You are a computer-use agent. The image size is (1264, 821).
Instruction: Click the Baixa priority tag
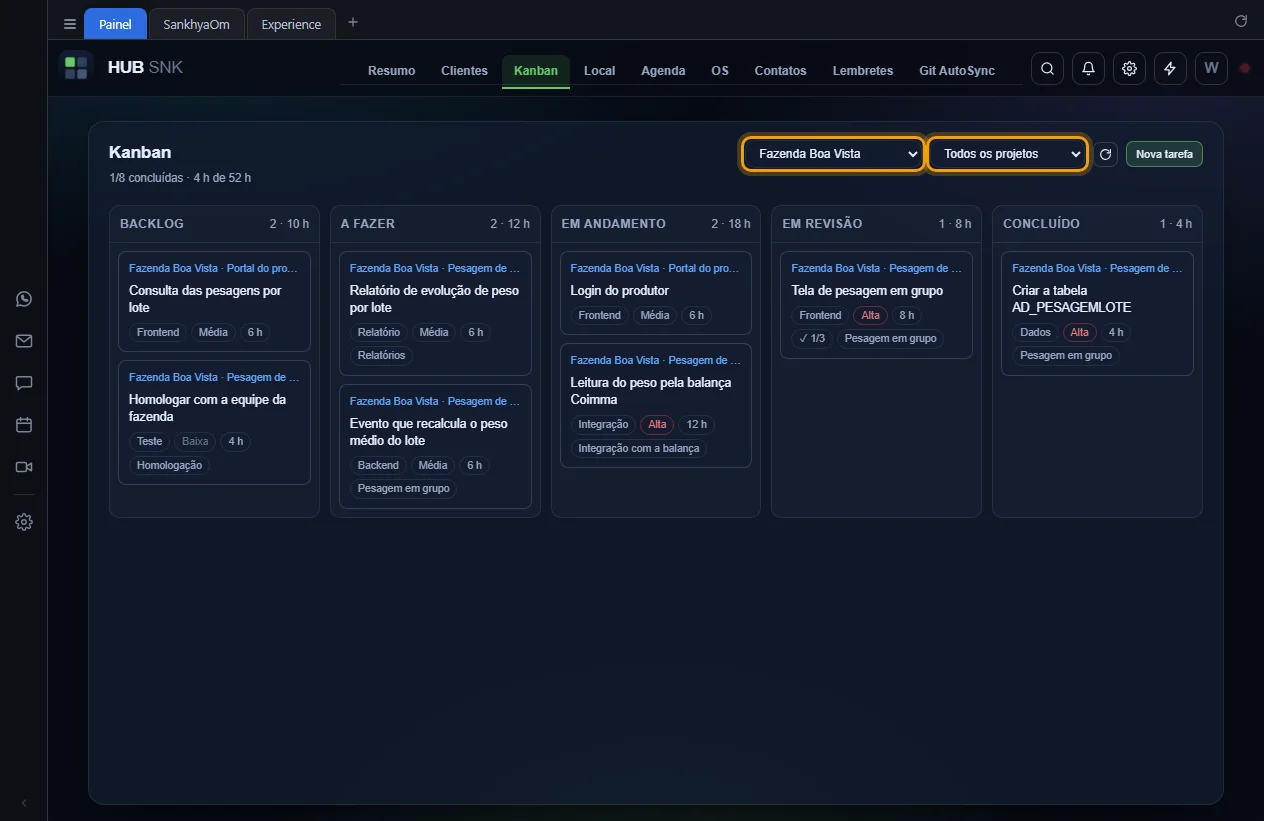pos(195,441)
